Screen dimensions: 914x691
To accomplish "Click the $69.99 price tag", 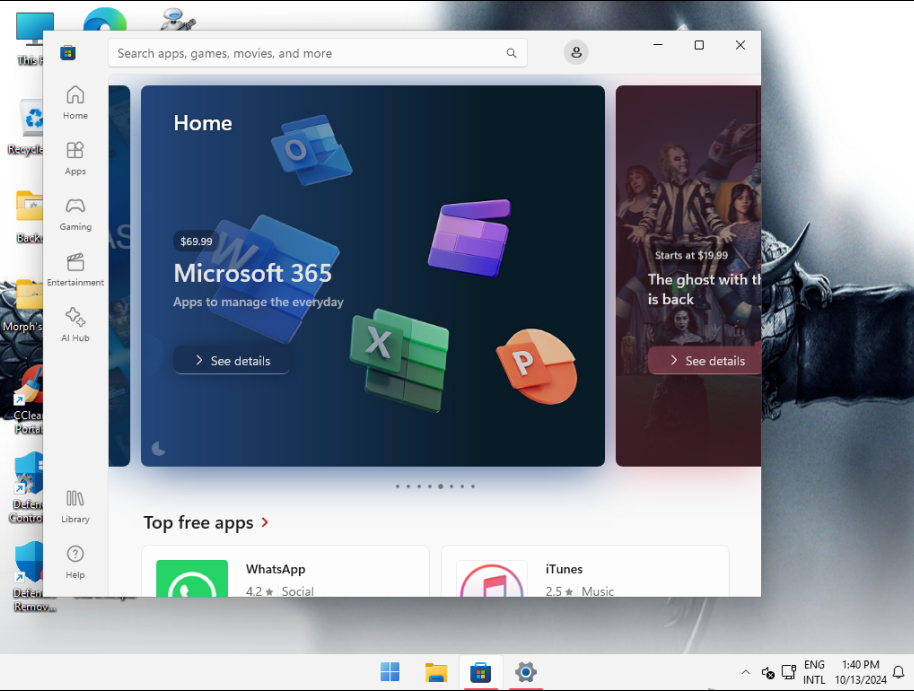I will (x=196, y=241).
